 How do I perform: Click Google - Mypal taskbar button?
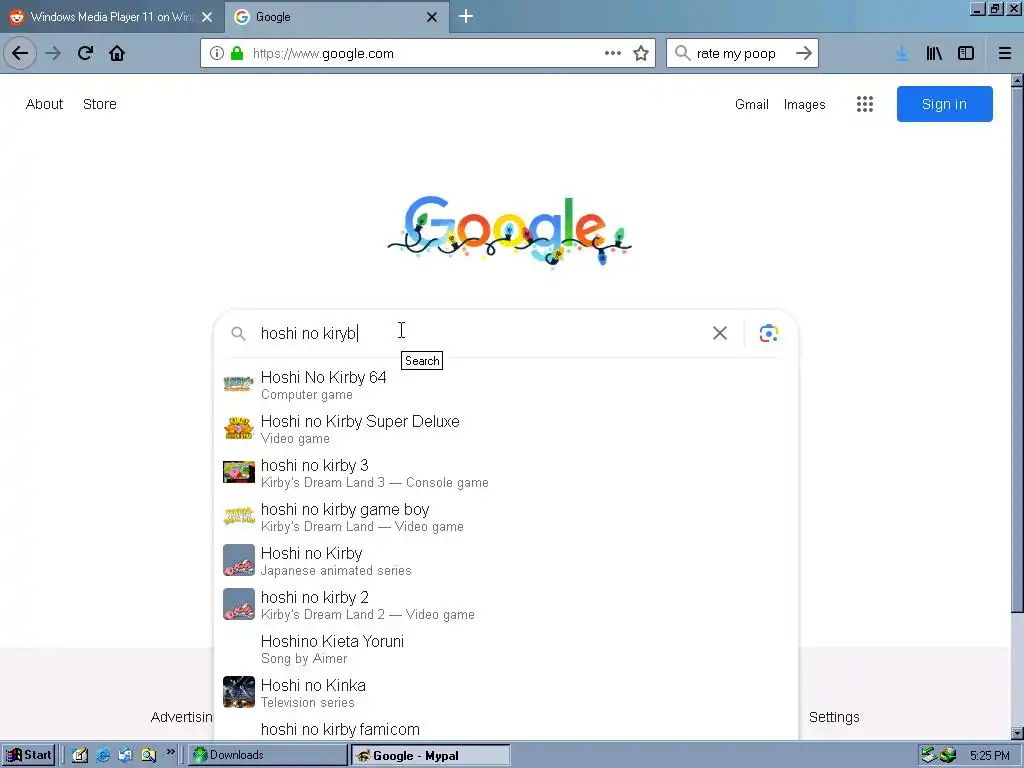coord(431,755)
